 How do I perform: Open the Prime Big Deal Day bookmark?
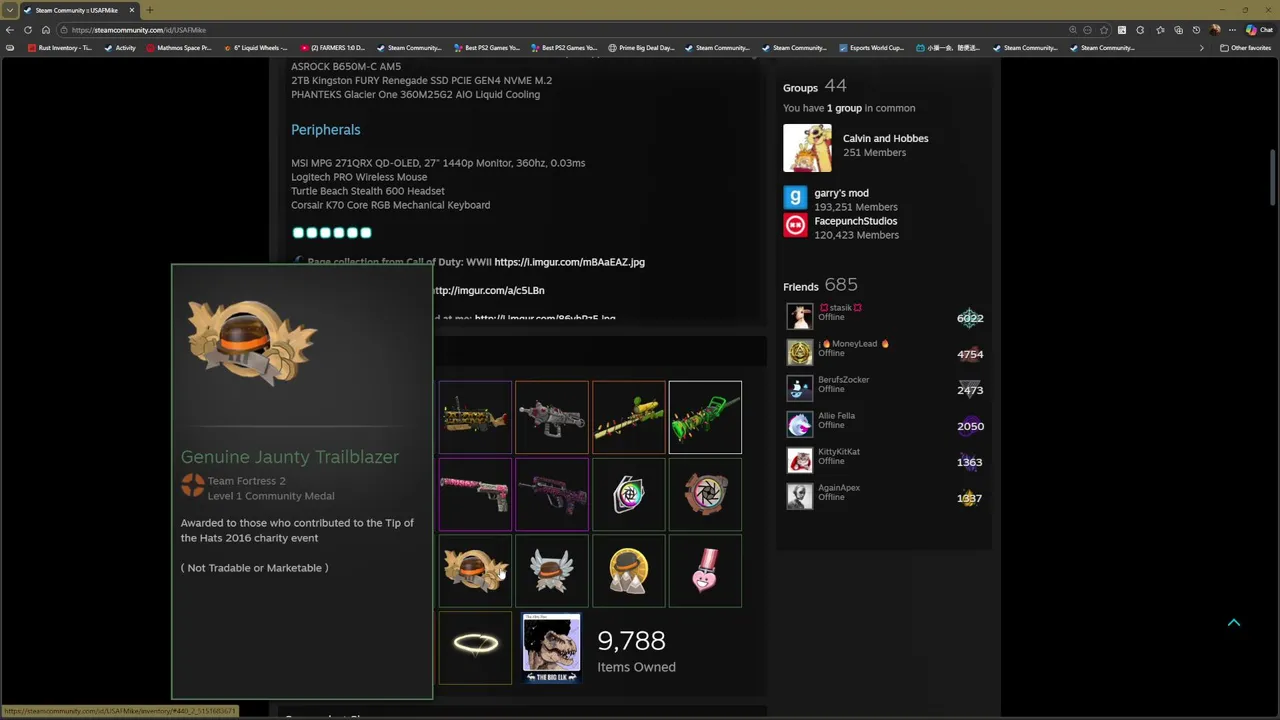(641, 48)
